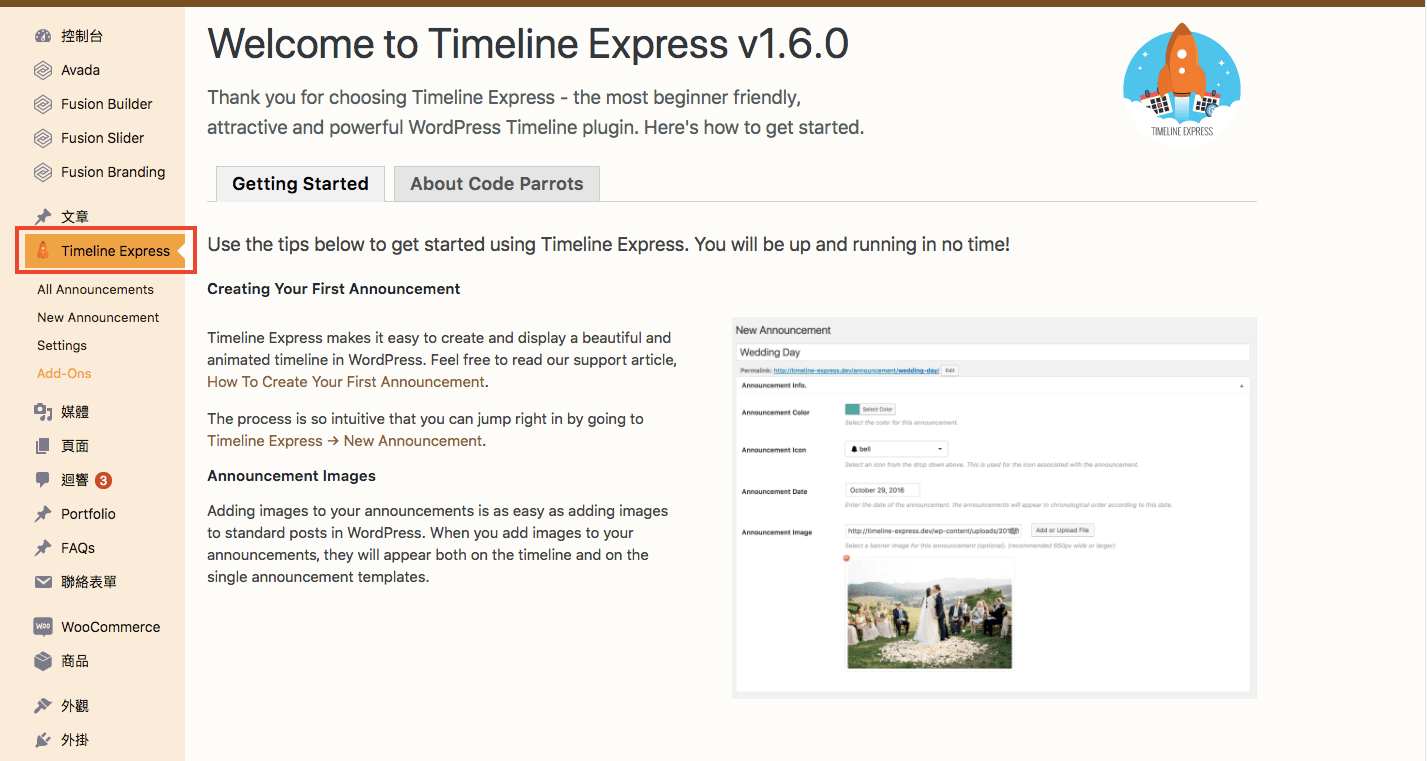Click the 商品 product box icon
1427x761 pixels.
pos(43,661)
